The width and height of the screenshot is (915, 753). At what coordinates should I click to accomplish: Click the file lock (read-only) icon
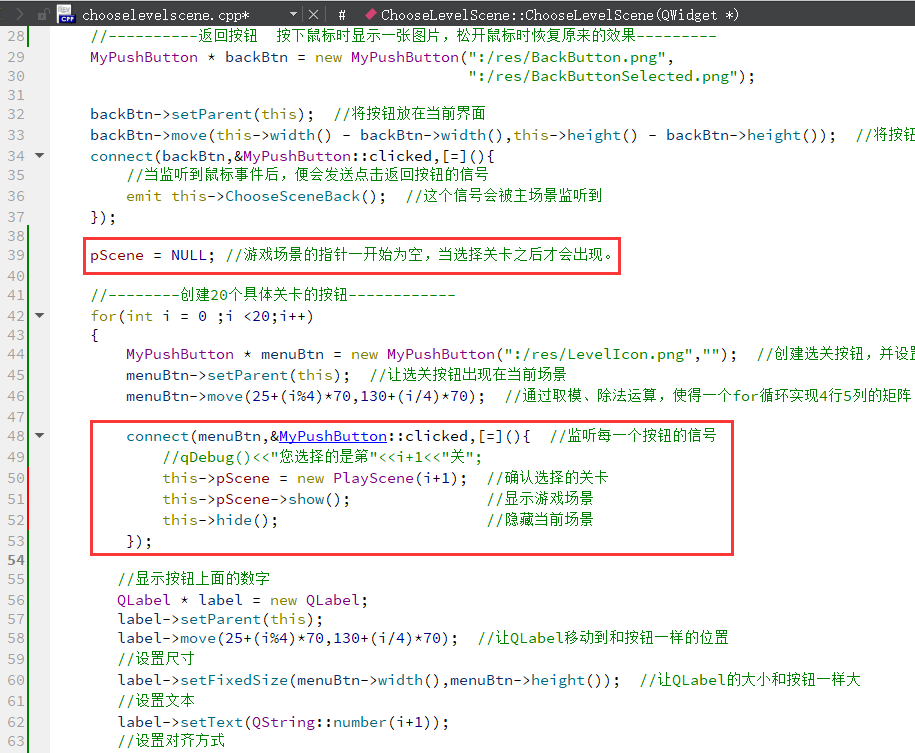[43, 15]
